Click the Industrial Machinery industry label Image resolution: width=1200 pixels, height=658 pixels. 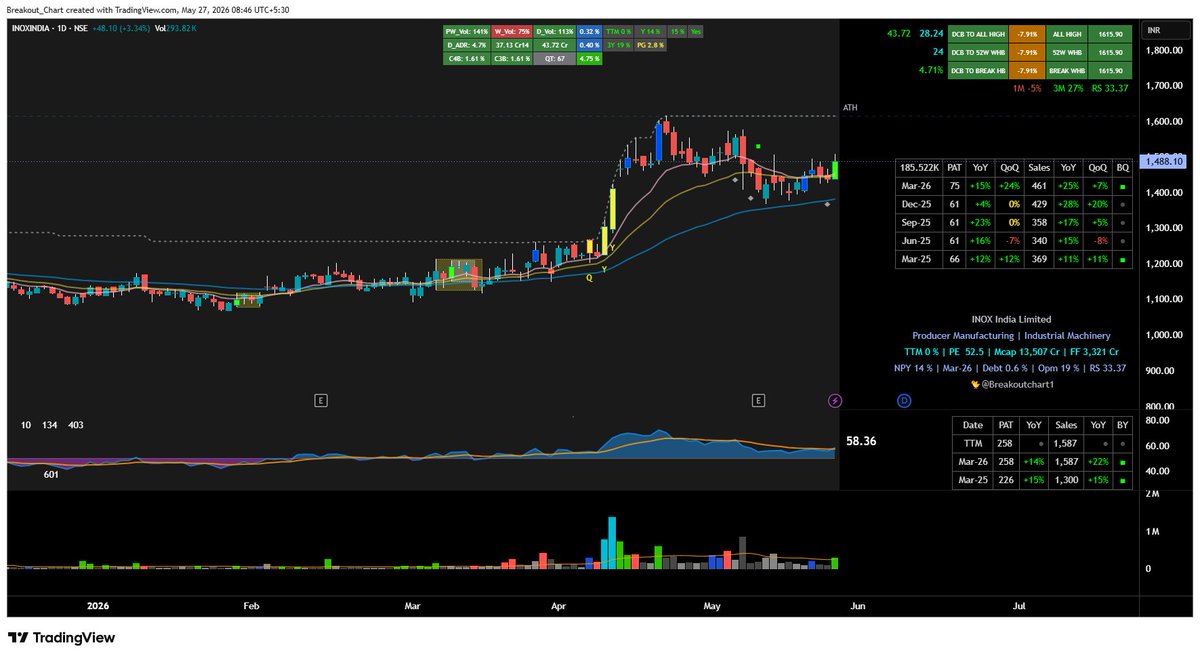(1066, 336)
